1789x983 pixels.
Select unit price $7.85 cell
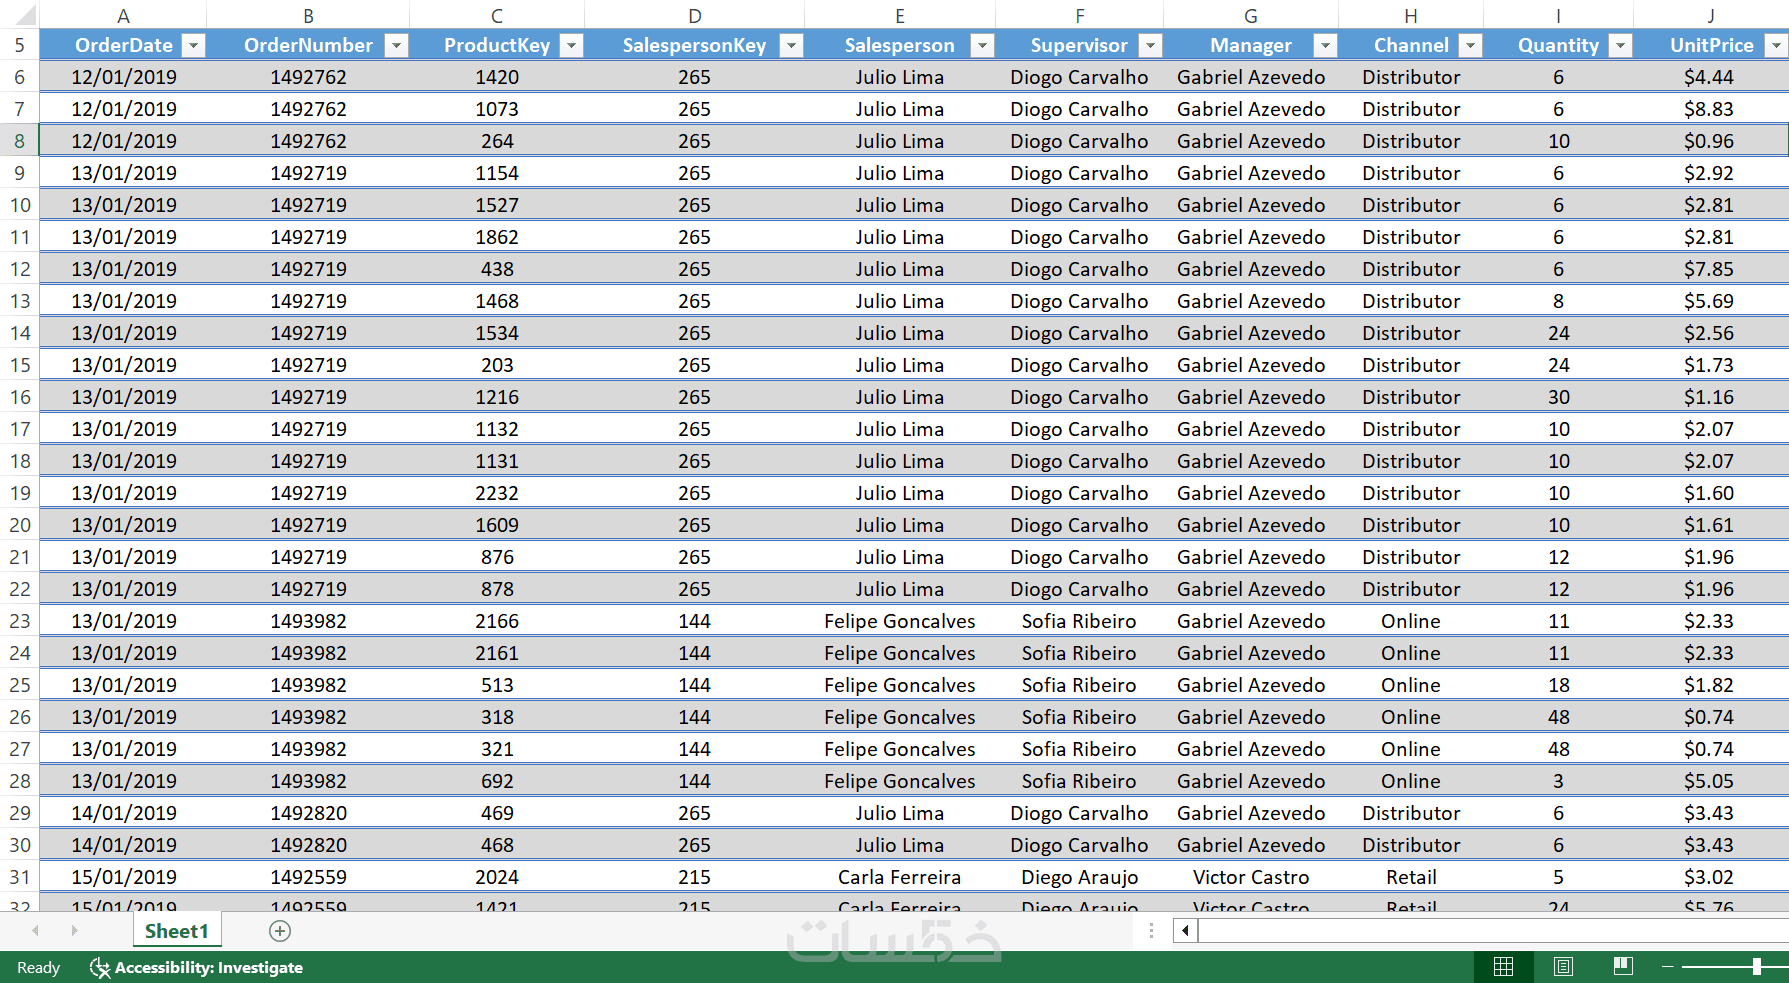[1709, 269]
